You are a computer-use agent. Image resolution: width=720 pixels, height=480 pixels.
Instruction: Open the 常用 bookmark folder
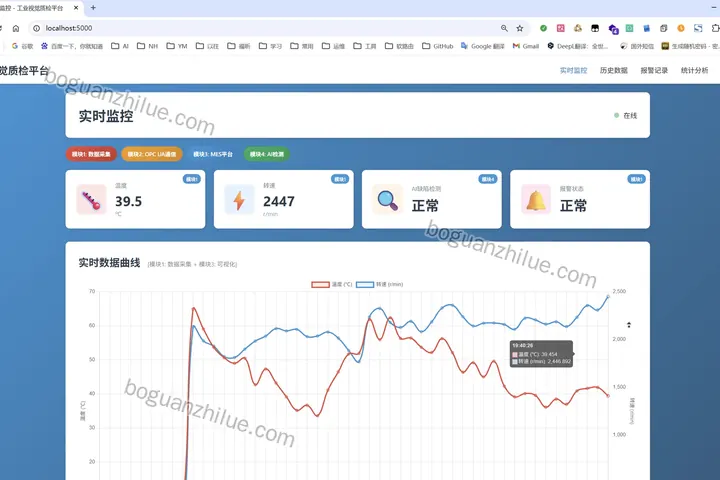[302, 46]
